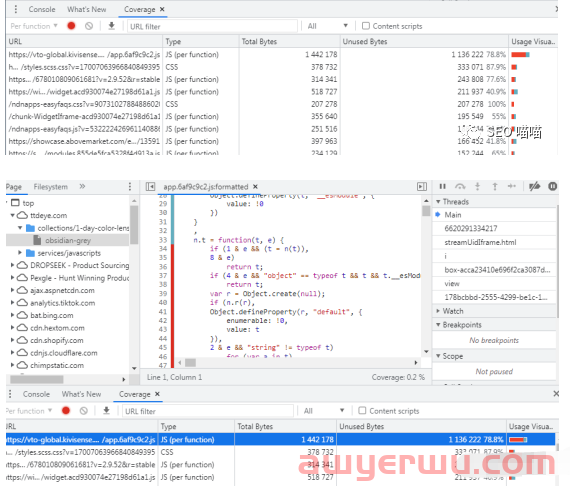Click the red record button in top Coverage toolbar
Image resolution: width=574 pixels, height=494 pixels.
point(71,26)
